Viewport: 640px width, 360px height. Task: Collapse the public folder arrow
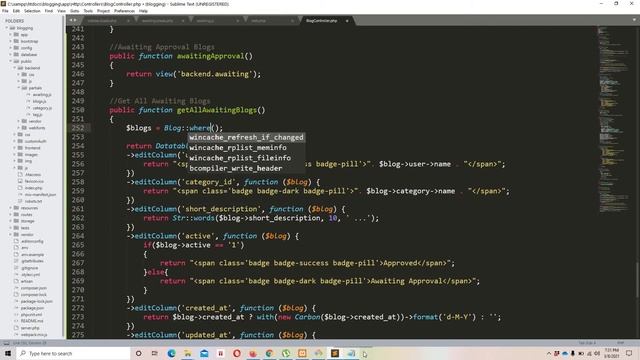pos(11,61)
